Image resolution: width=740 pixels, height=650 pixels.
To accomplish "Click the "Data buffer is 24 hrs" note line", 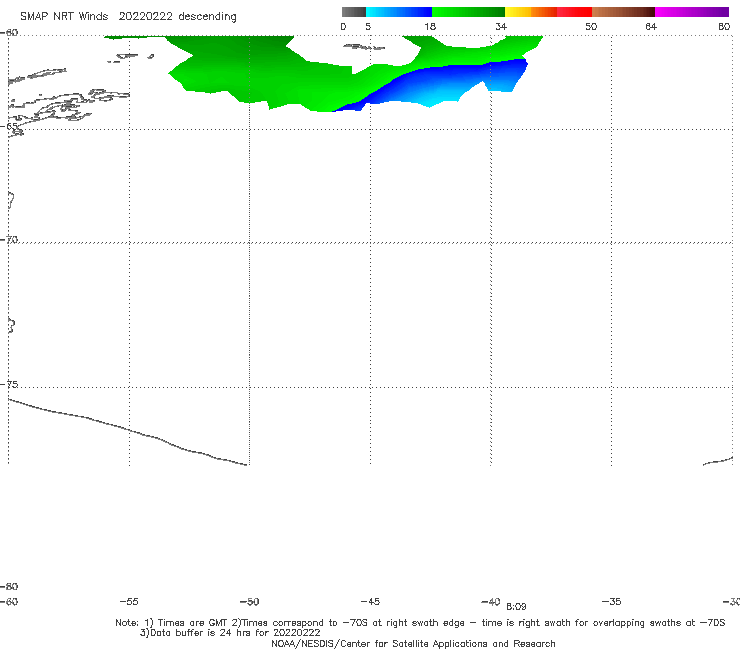I will click(x=230, y=633).
